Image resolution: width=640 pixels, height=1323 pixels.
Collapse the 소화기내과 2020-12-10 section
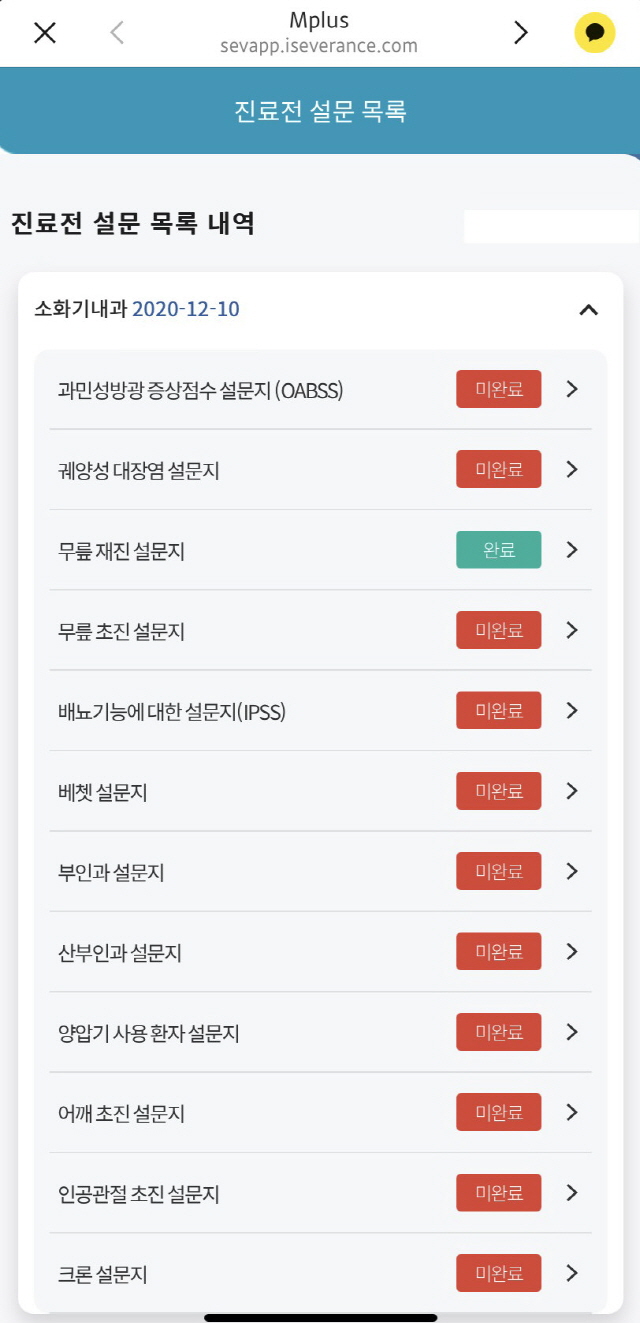(587, 310)
